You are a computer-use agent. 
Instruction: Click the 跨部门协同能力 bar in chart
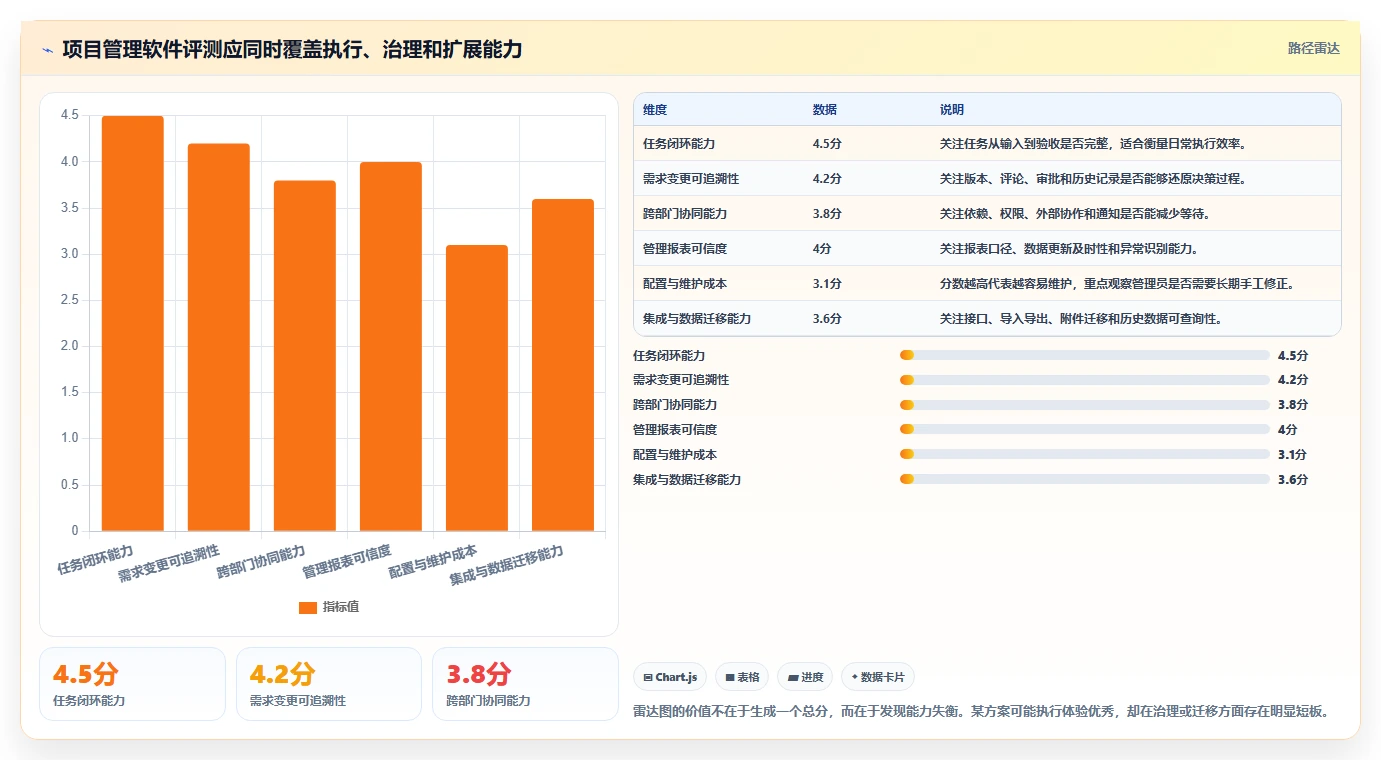305,356
